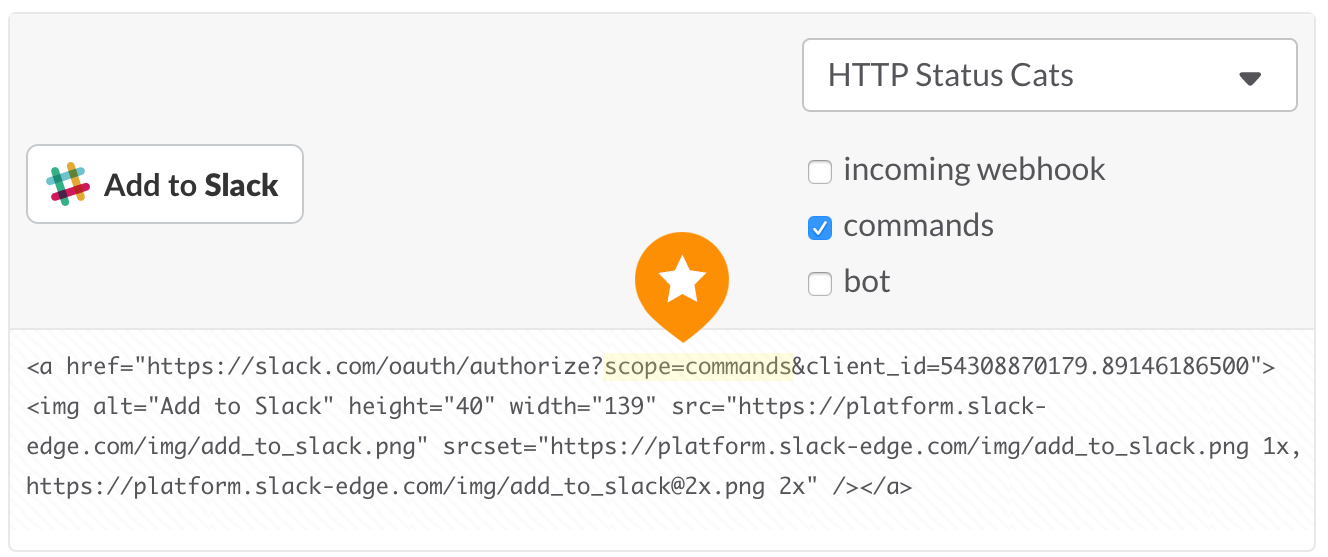Uncheck the commands checkbox
This screenshot has width=1328, height=557.
coord(820,228)
